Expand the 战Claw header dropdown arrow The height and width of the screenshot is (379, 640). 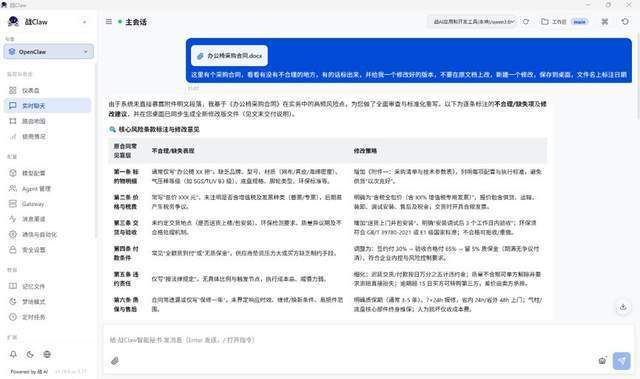click(x=84, y=22)
